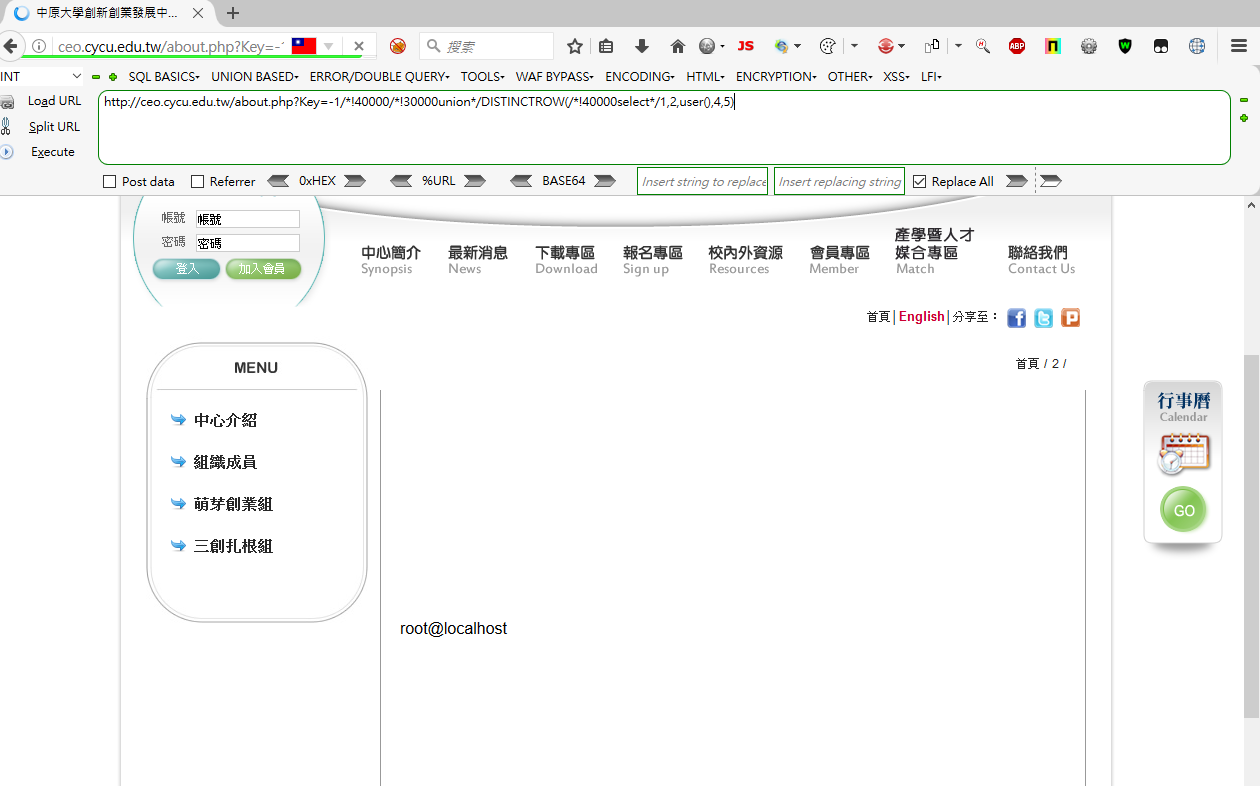
Task: Enable the Referrer checkbox
Action: point(197,181)
